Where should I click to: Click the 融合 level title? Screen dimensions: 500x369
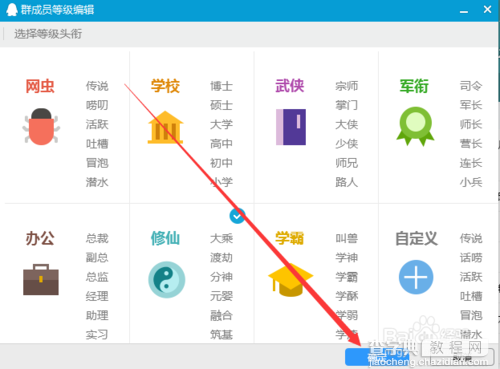coord(221,315)
